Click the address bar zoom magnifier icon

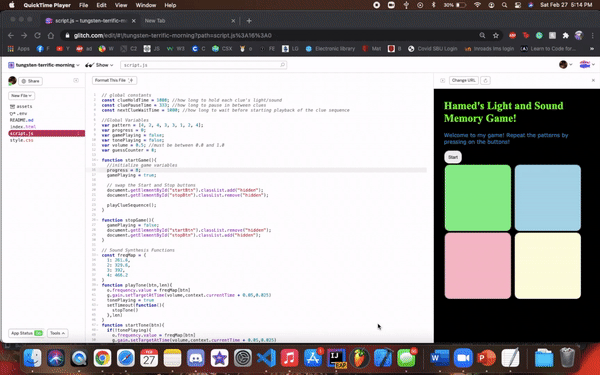pos(482,35)
